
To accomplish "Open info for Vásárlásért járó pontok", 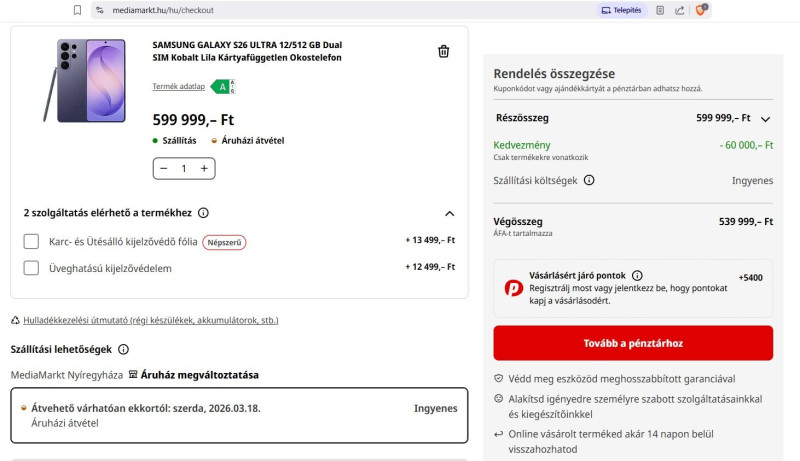I will 637,275.
